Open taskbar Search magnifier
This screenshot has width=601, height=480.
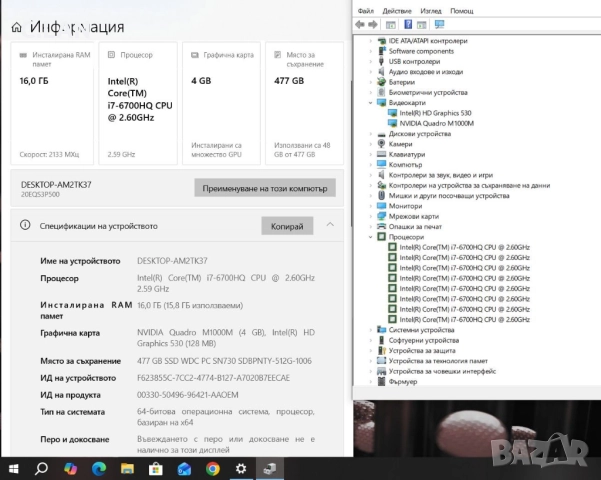tap(41, 468)
